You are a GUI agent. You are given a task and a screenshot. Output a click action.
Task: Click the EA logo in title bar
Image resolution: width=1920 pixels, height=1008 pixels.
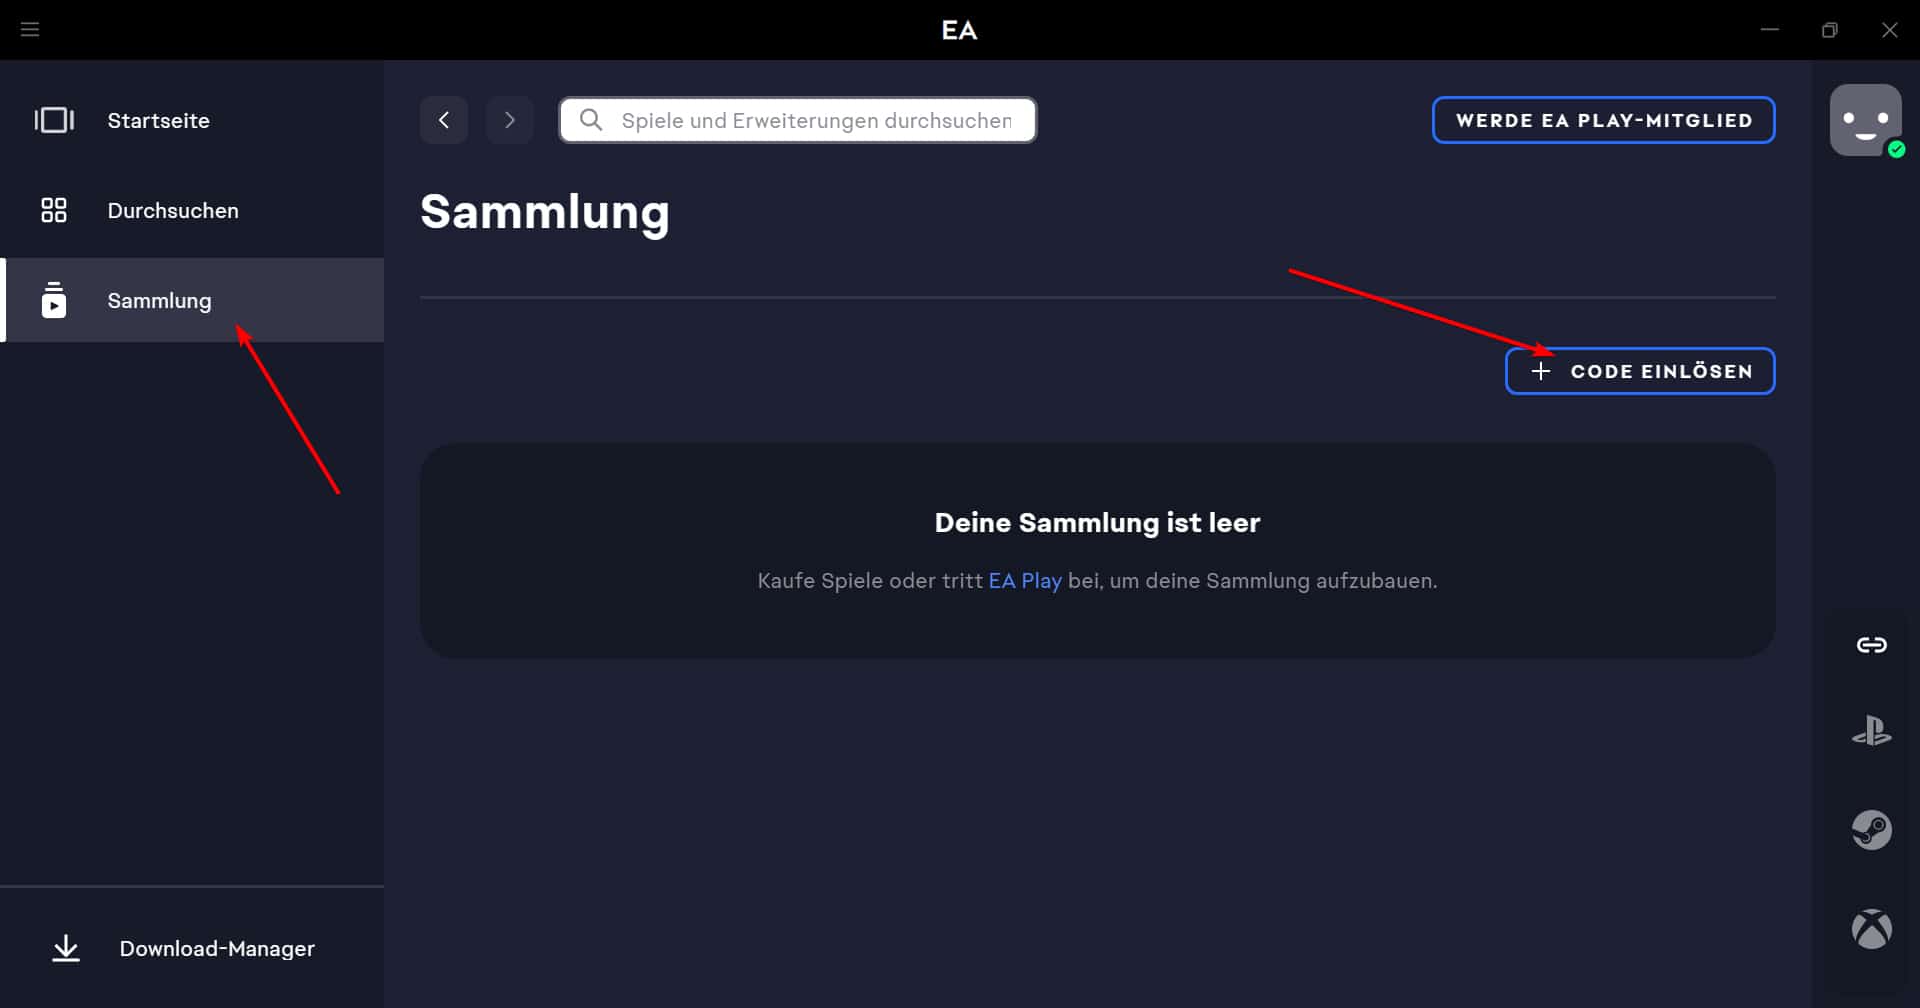(959, 30)
